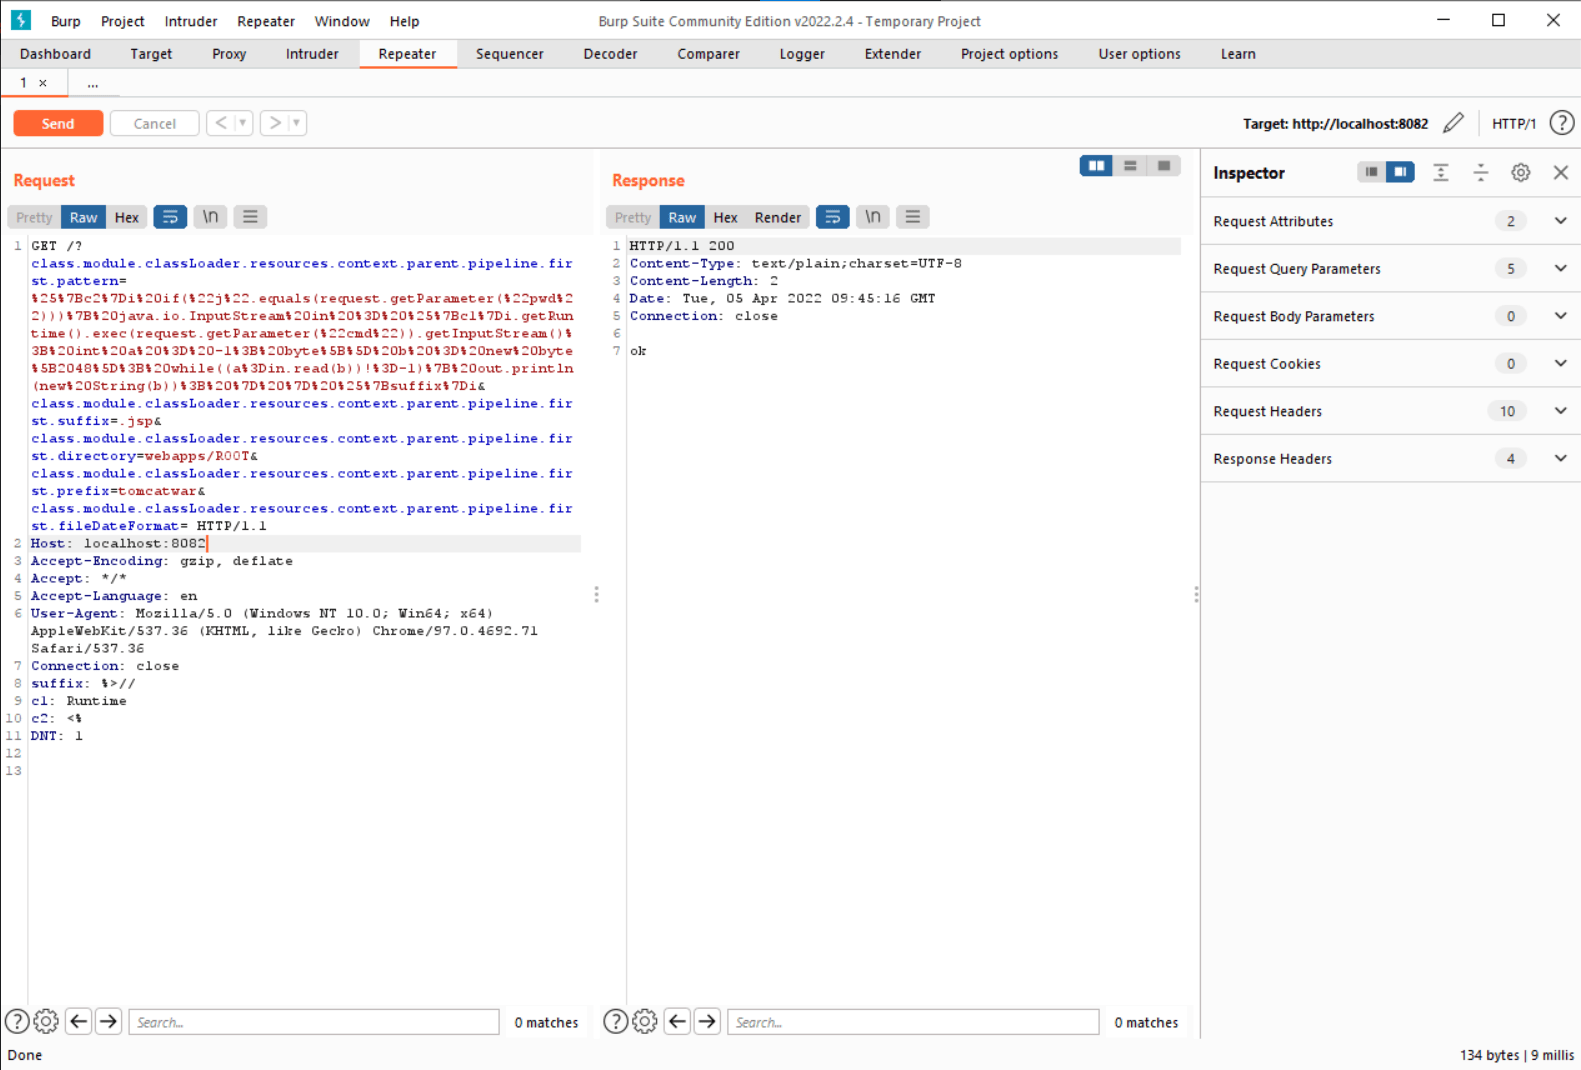Toggle non-printable characters in Response panel
This screenshot has height=1070, width=1581.
[x=873, y=217]
